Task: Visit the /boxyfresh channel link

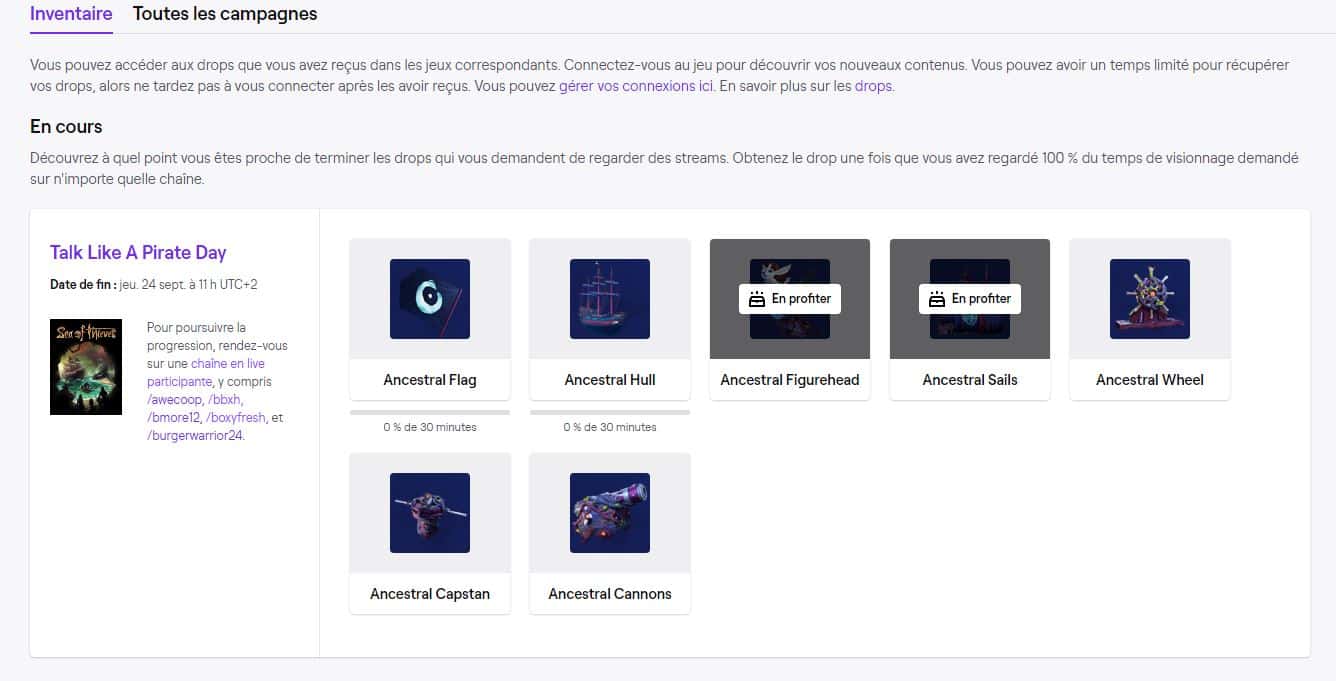Action: click(237, 418)
